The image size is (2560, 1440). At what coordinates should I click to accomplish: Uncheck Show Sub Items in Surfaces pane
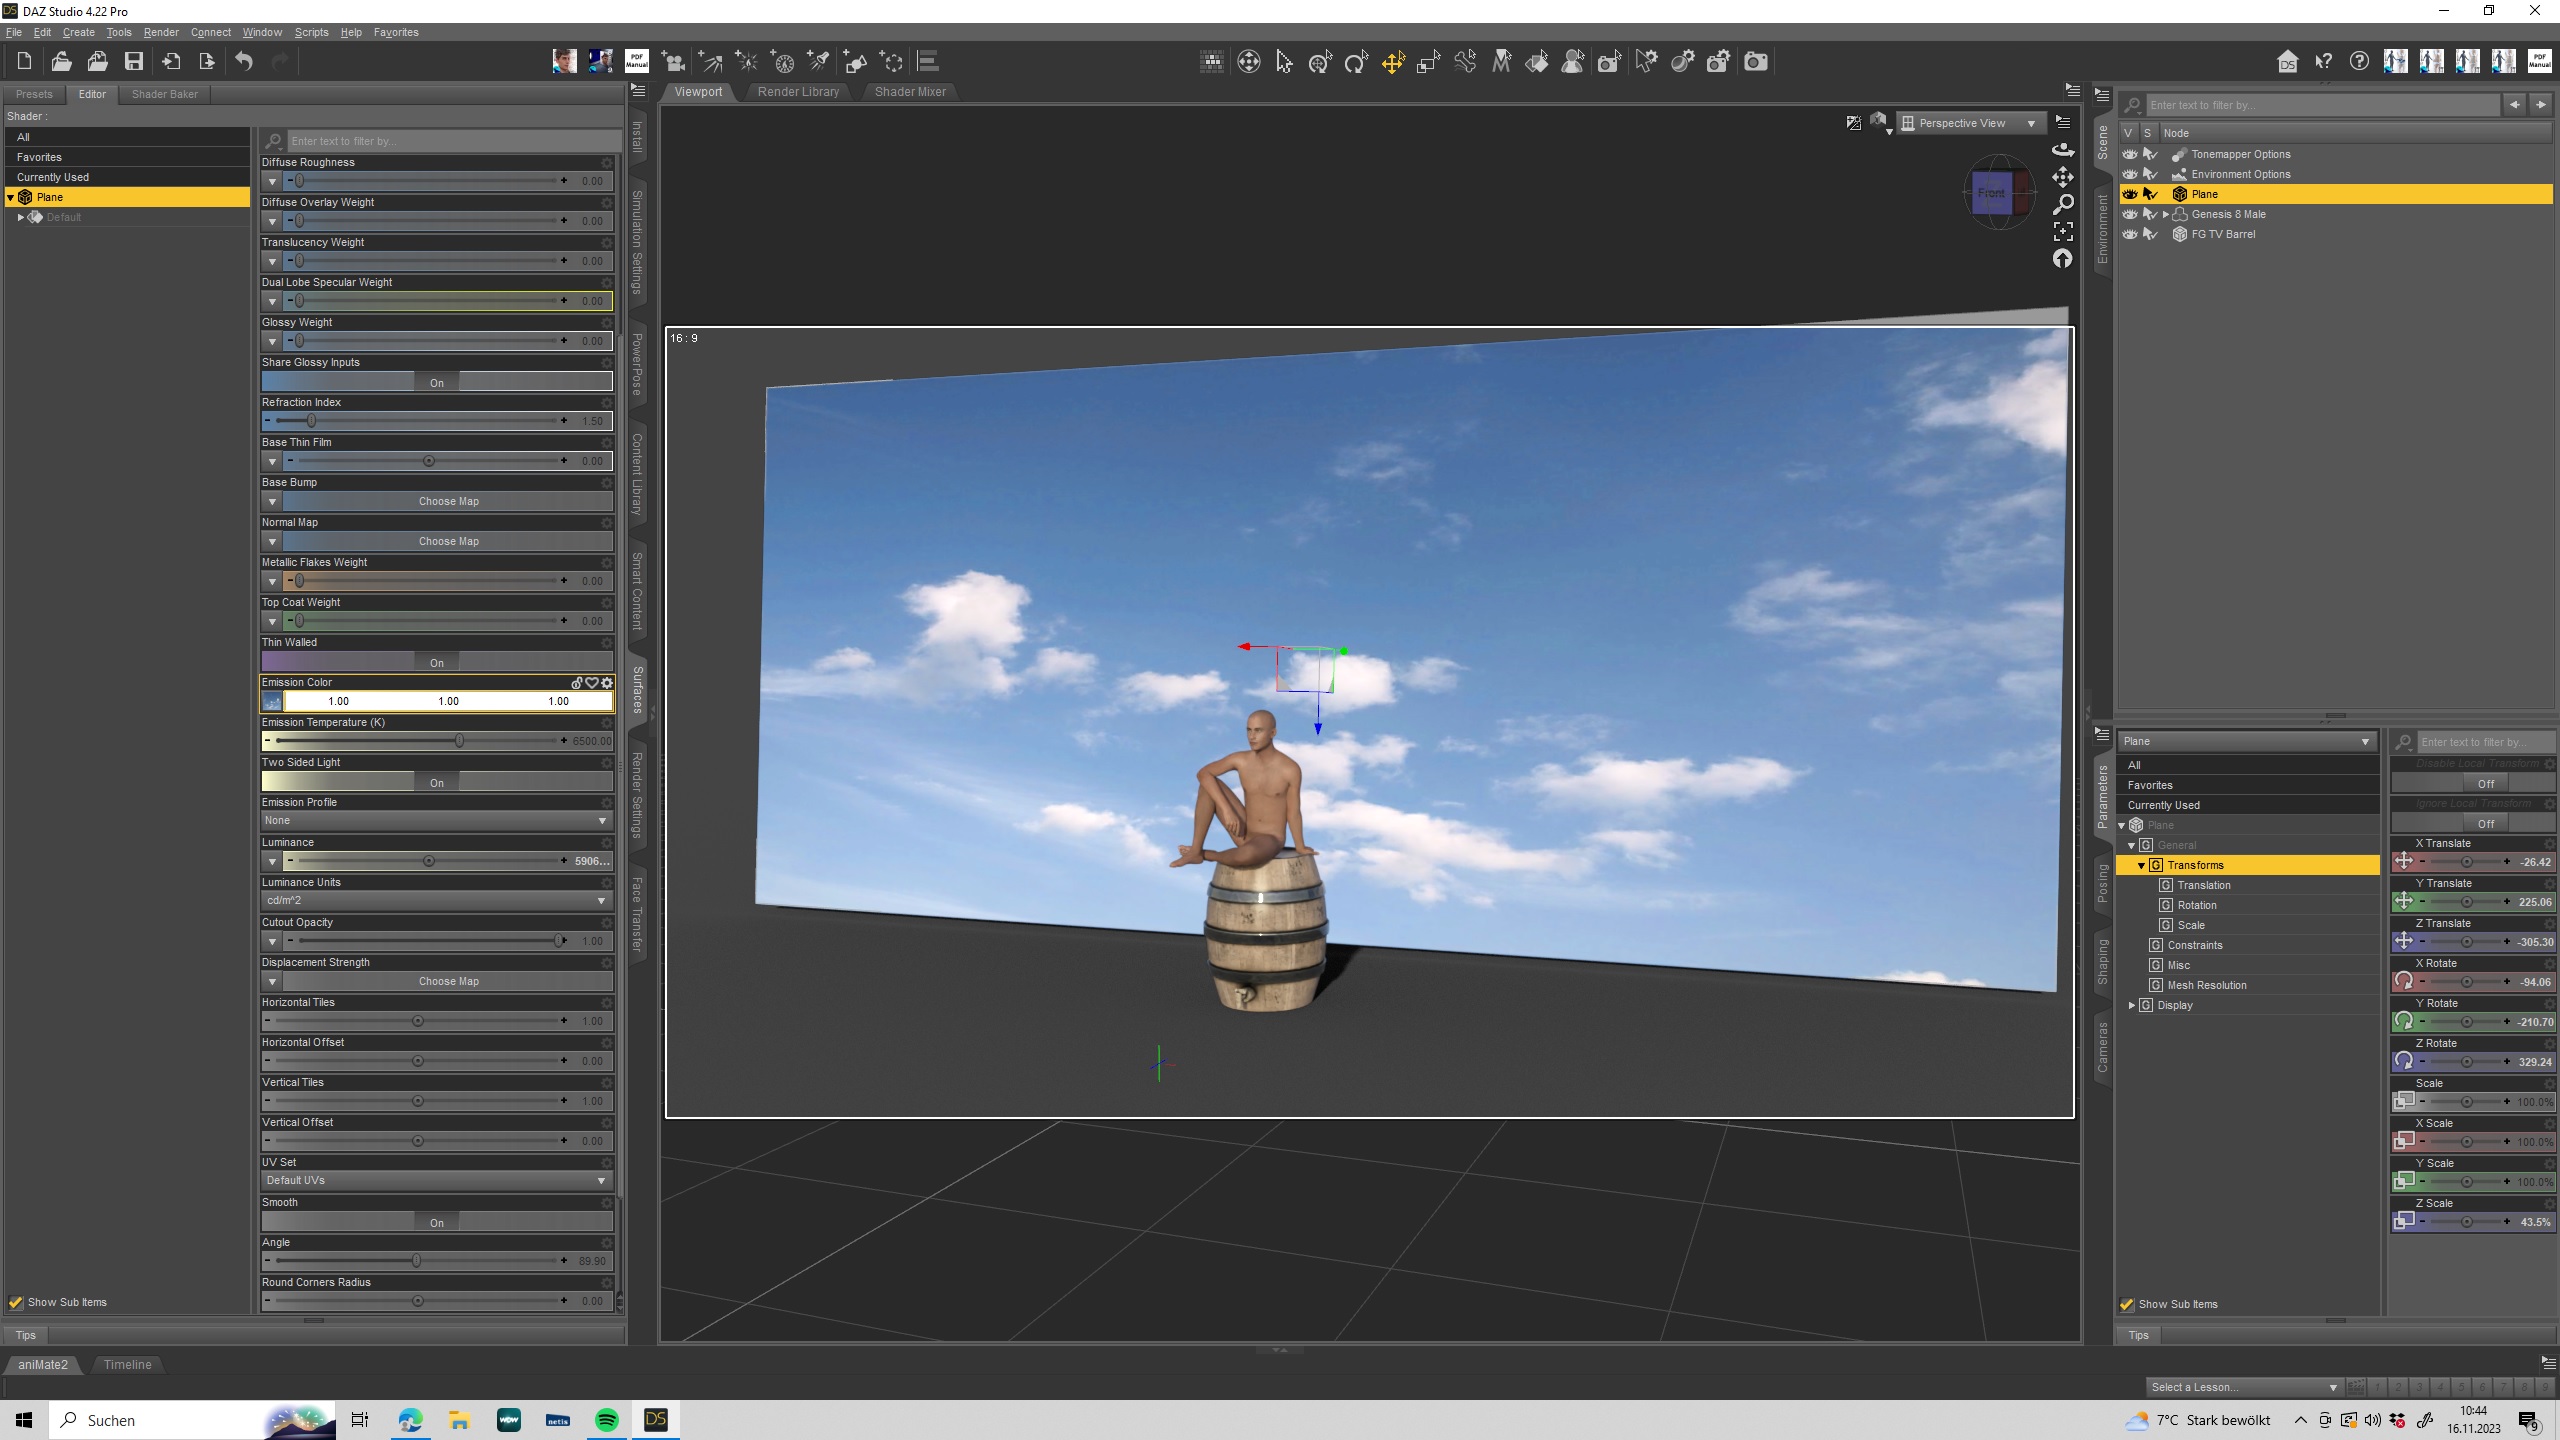(x=16, y=1302)
